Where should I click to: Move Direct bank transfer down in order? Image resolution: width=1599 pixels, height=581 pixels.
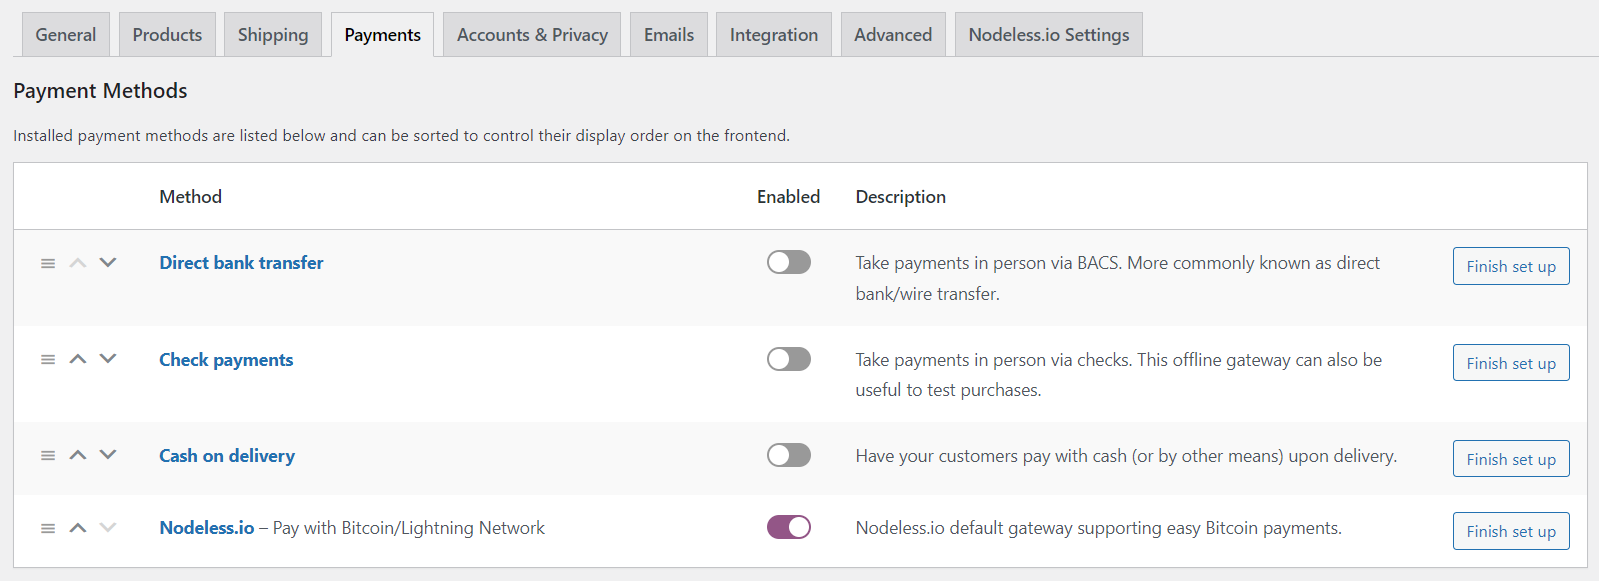(108, 263)
